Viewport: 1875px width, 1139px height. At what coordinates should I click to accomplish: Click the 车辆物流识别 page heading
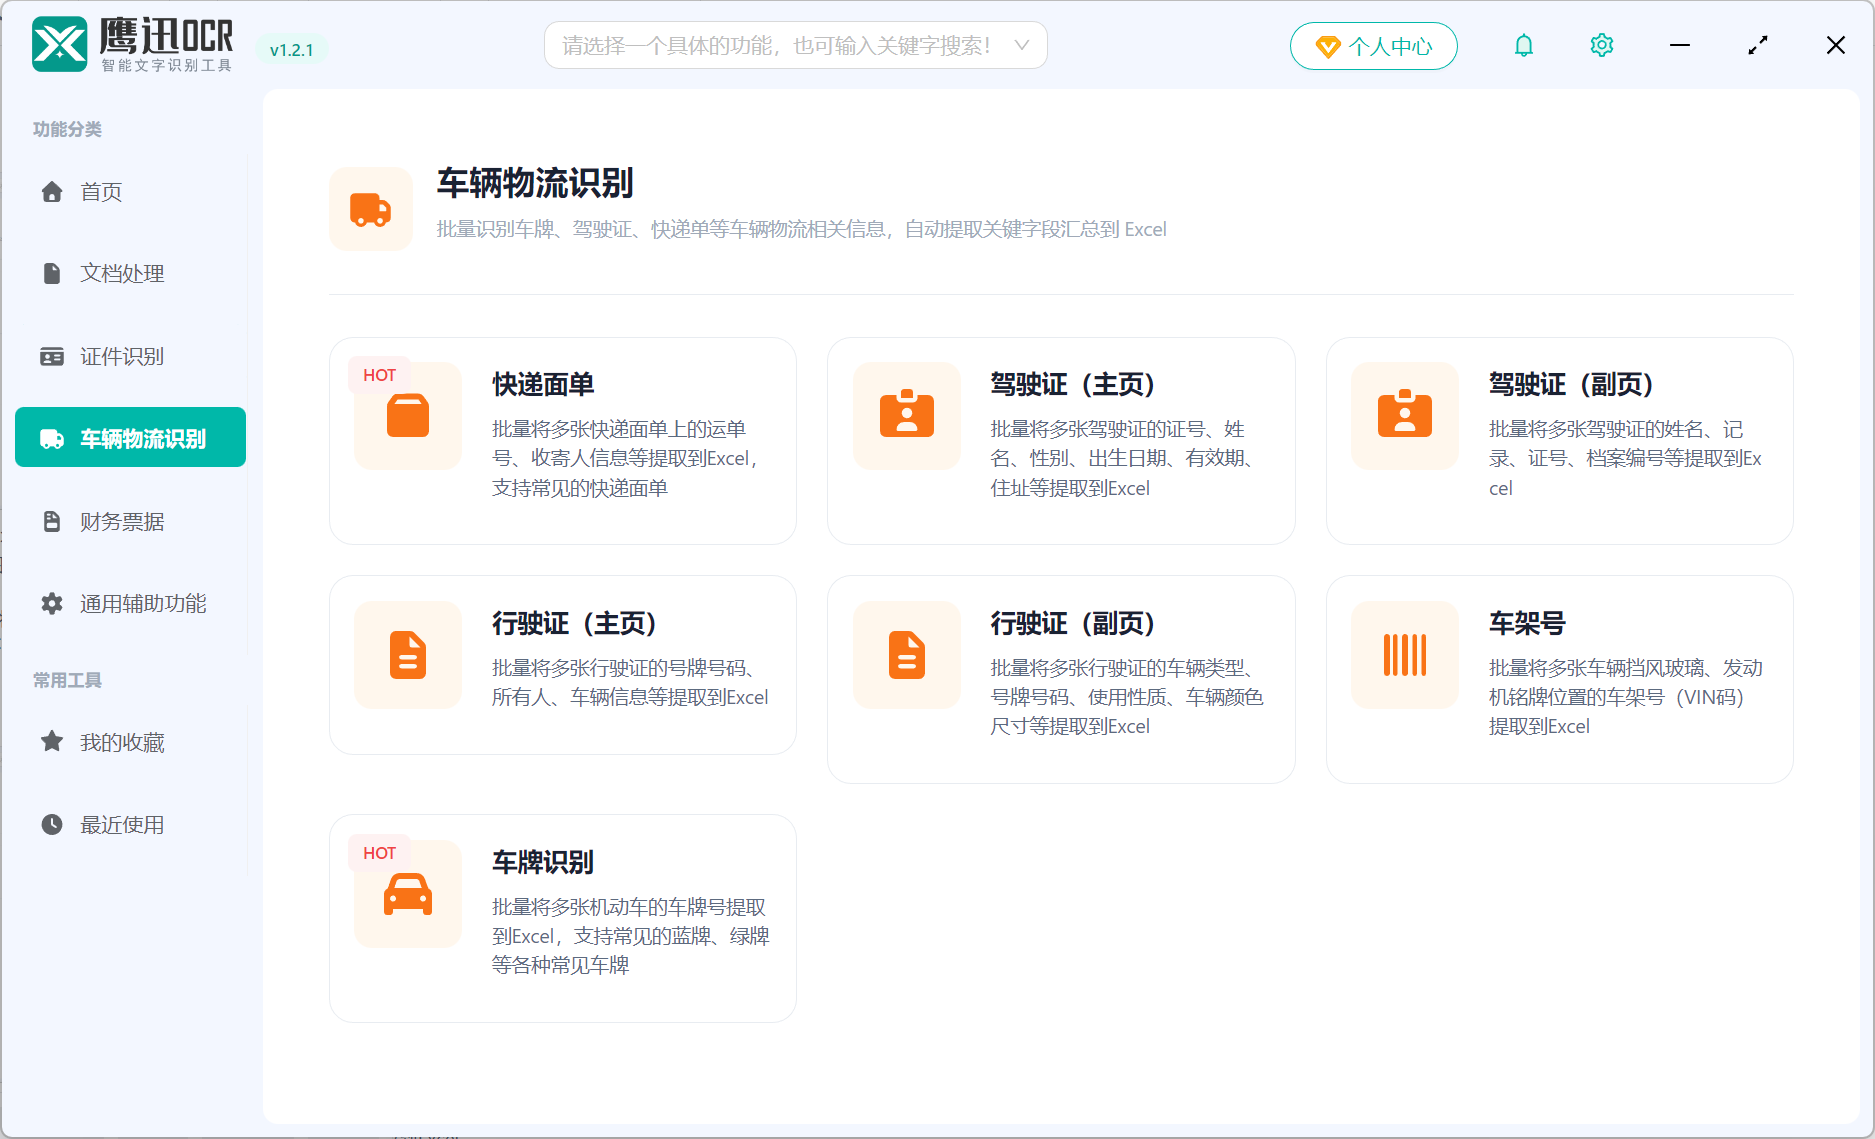tap(535, 183)
